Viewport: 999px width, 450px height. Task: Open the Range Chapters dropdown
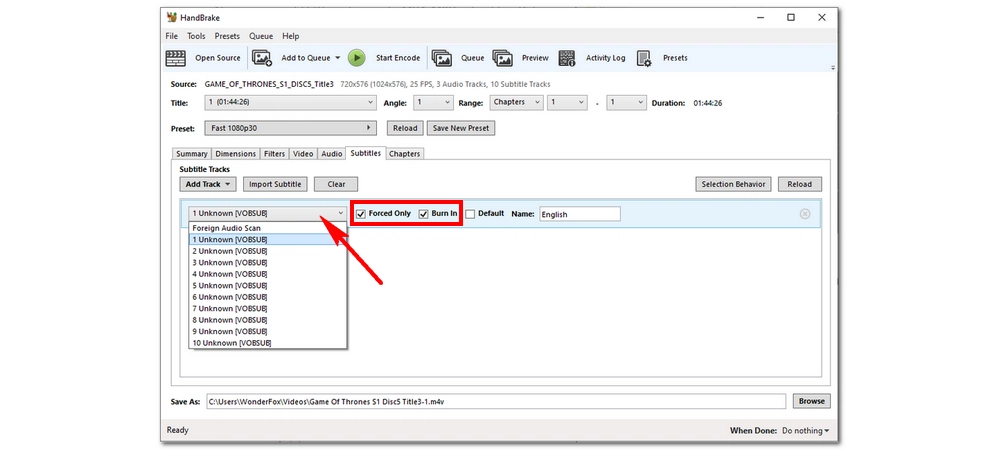[x=516, y=102]
